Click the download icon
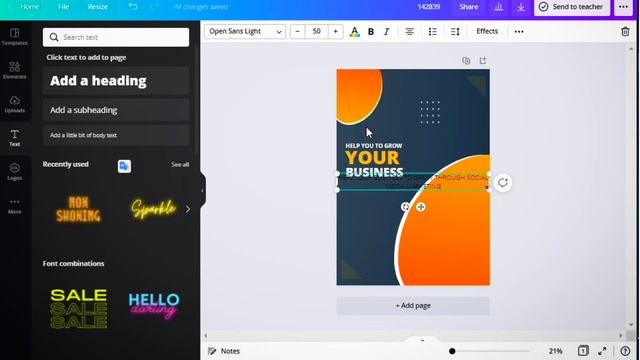Screen dimensions: 640x360 click(521, 7)
